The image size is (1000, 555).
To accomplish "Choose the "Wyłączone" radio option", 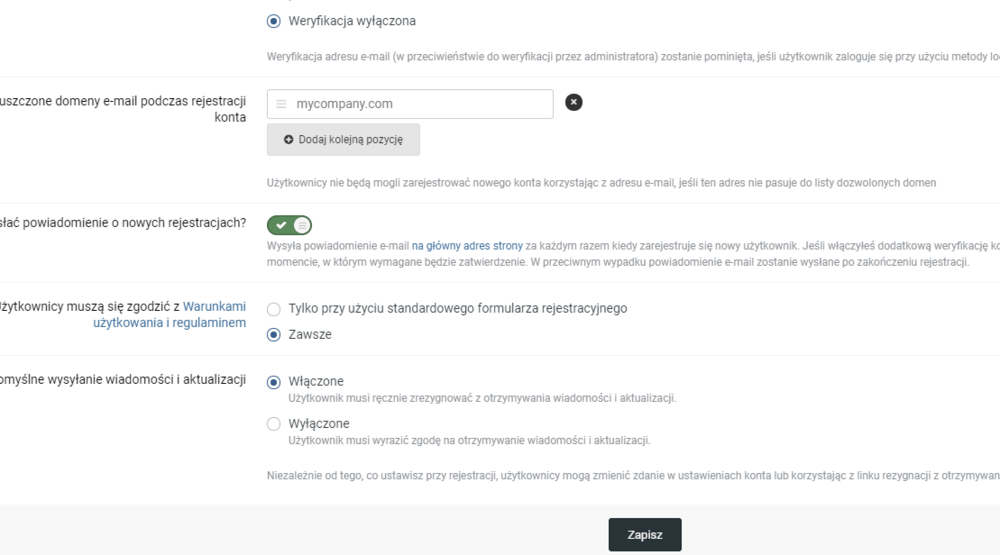I will click(274, 424).
